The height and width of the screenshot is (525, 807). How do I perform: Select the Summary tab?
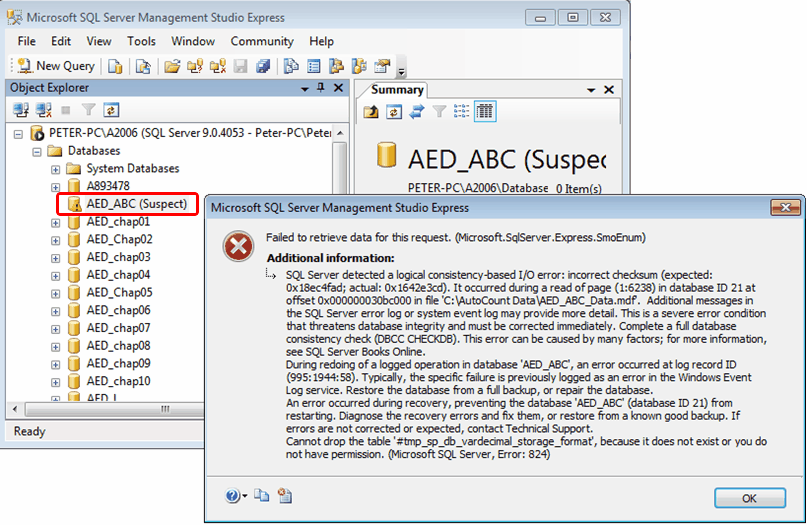(397, 90)
